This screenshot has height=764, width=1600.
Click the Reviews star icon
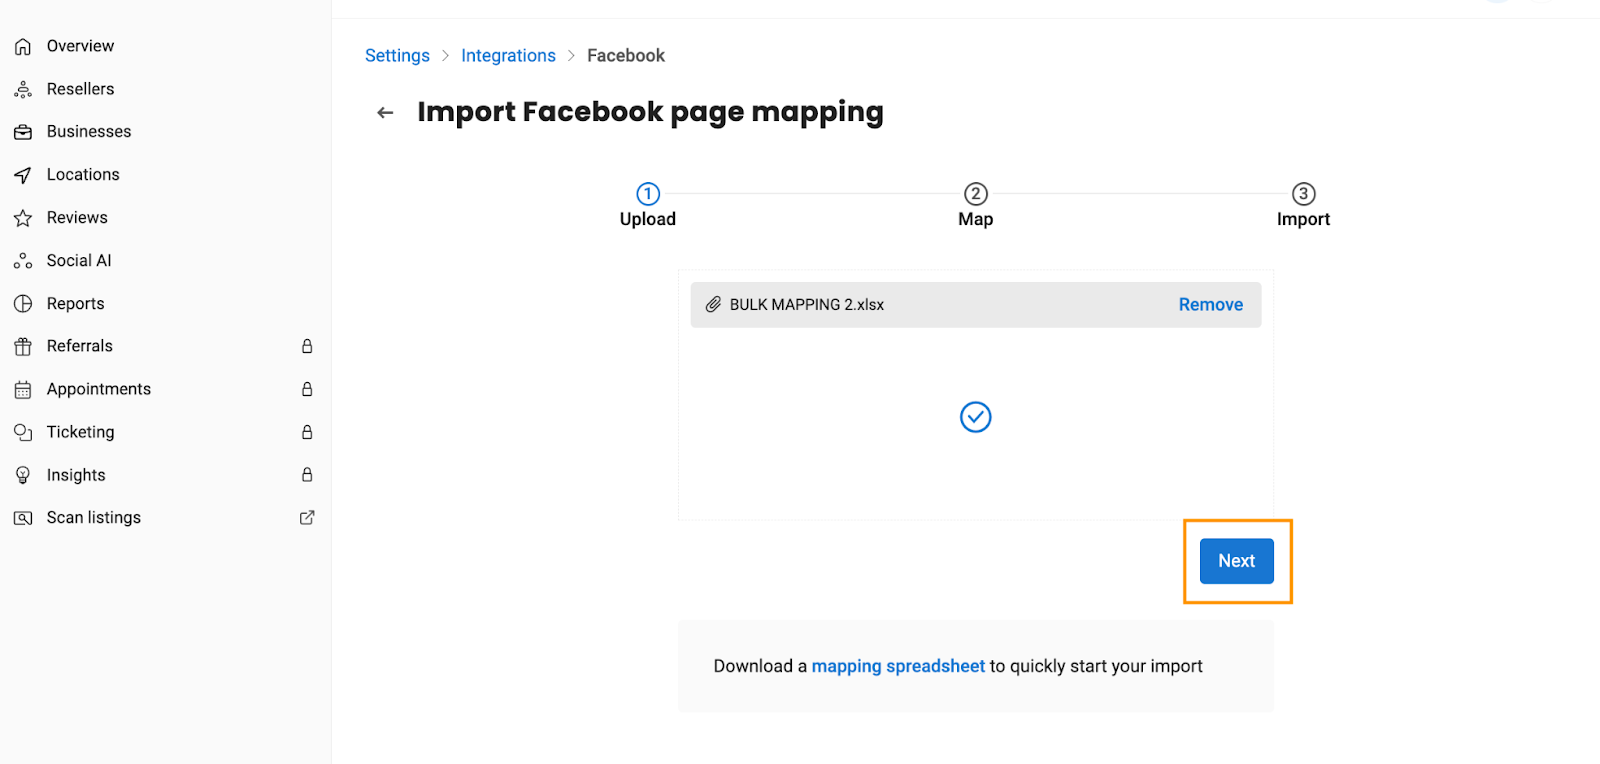tap(23, 218)
